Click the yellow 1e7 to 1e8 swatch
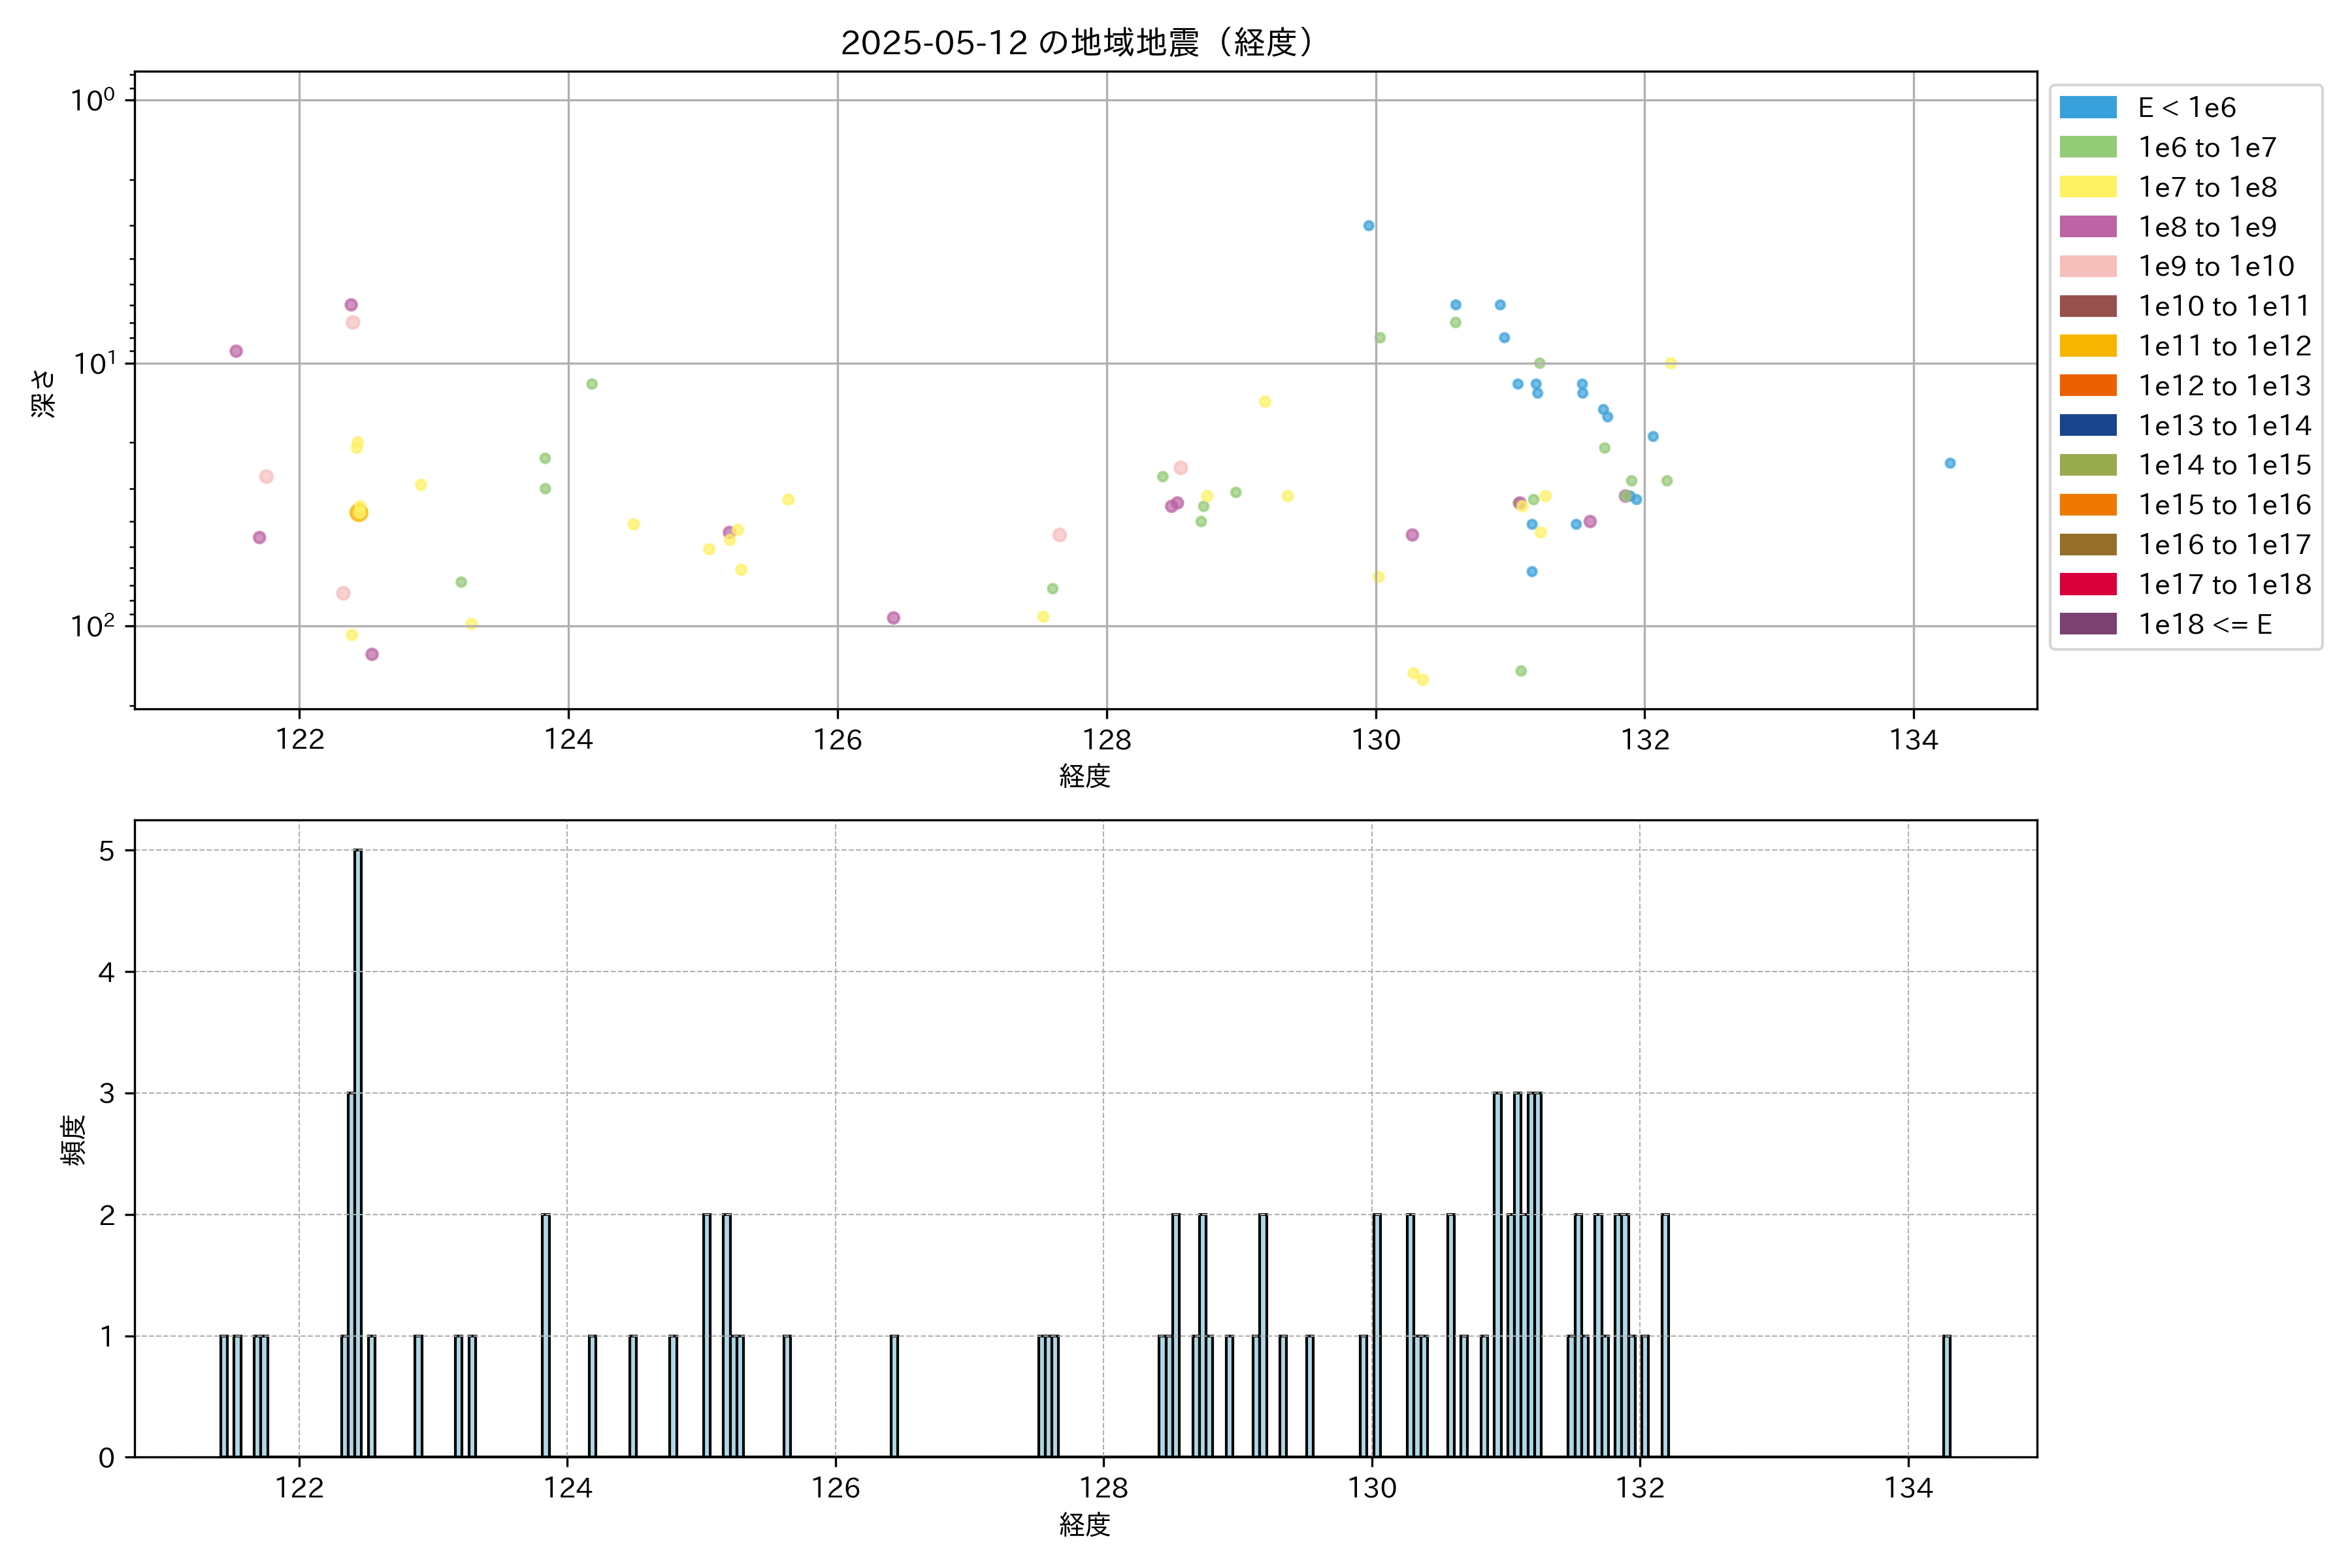 coord(2087,187)
